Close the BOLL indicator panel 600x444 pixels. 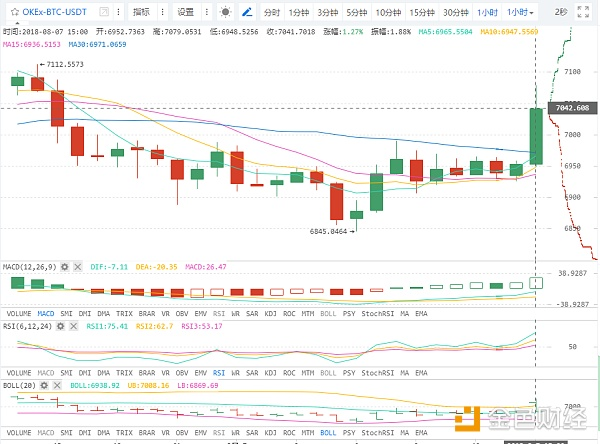[x=57, y=385]
